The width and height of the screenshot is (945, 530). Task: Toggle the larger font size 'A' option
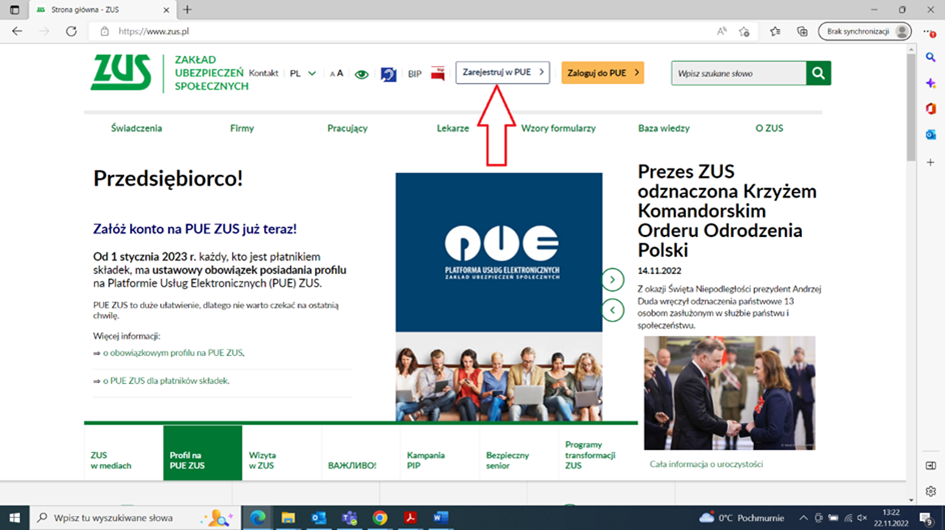(340, 73)
